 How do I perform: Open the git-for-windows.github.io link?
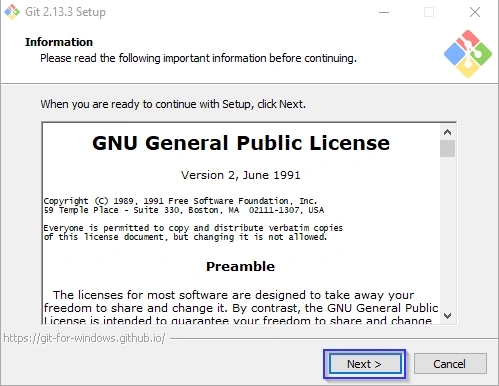tap(84, 338)
